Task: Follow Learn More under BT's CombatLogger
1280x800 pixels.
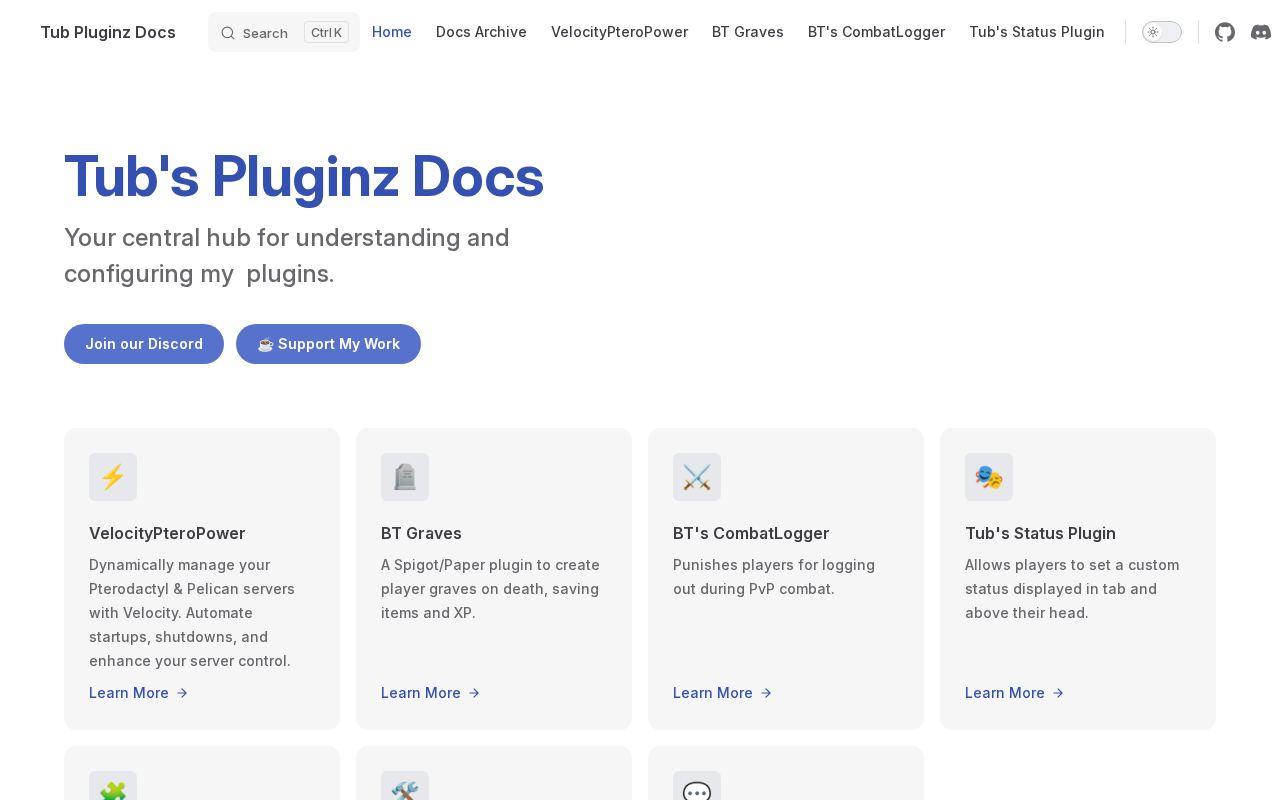Action: point(723,693)
